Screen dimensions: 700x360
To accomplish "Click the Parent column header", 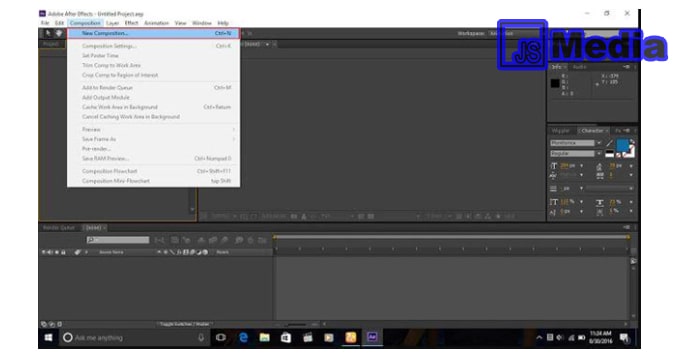I will (222, 252).
